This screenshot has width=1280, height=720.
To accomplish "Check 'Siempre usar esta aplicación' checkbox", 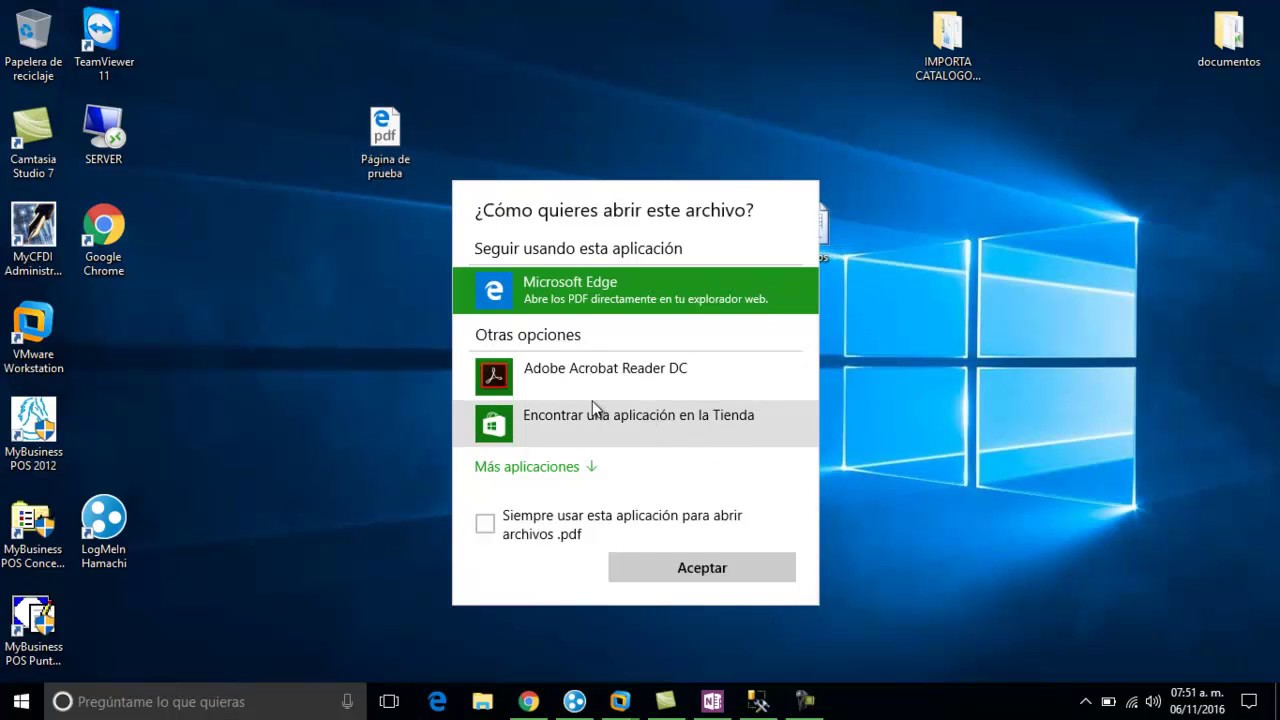I will coord(485,524).
